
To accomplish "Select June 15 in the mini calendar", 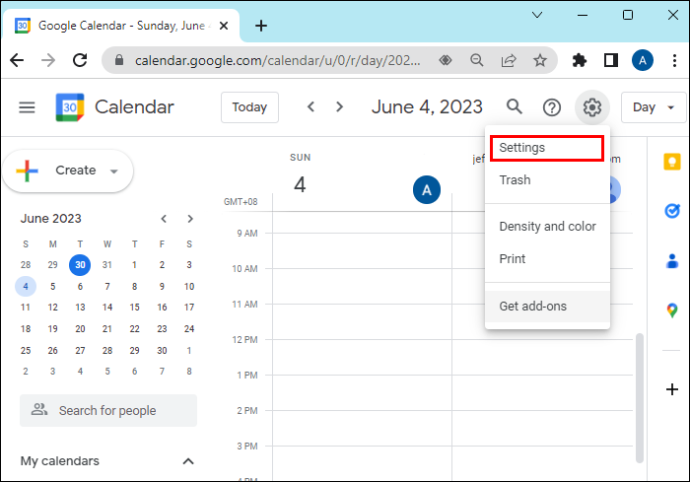I will coord(134,307).
